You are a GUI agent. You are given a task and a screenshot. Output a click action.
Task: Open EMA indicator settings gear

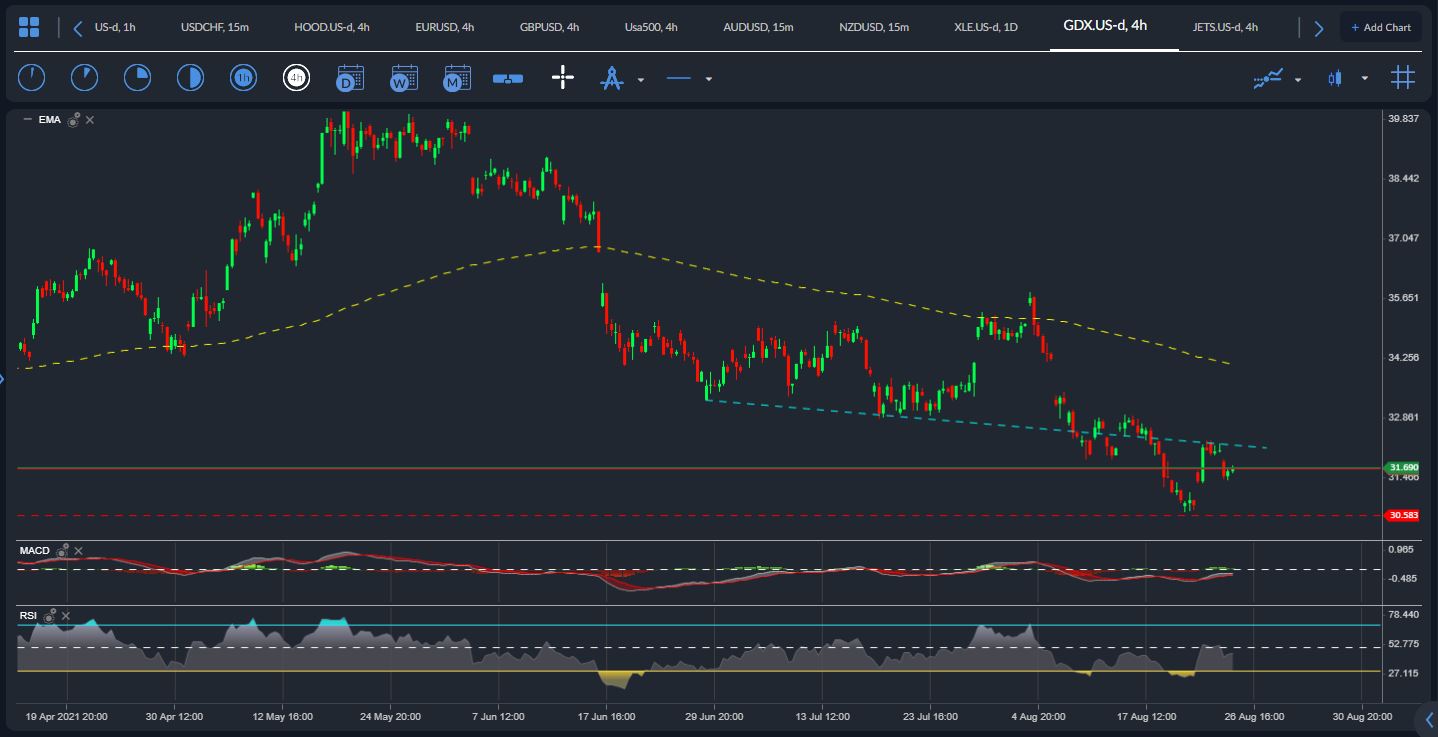coord(74,120)
